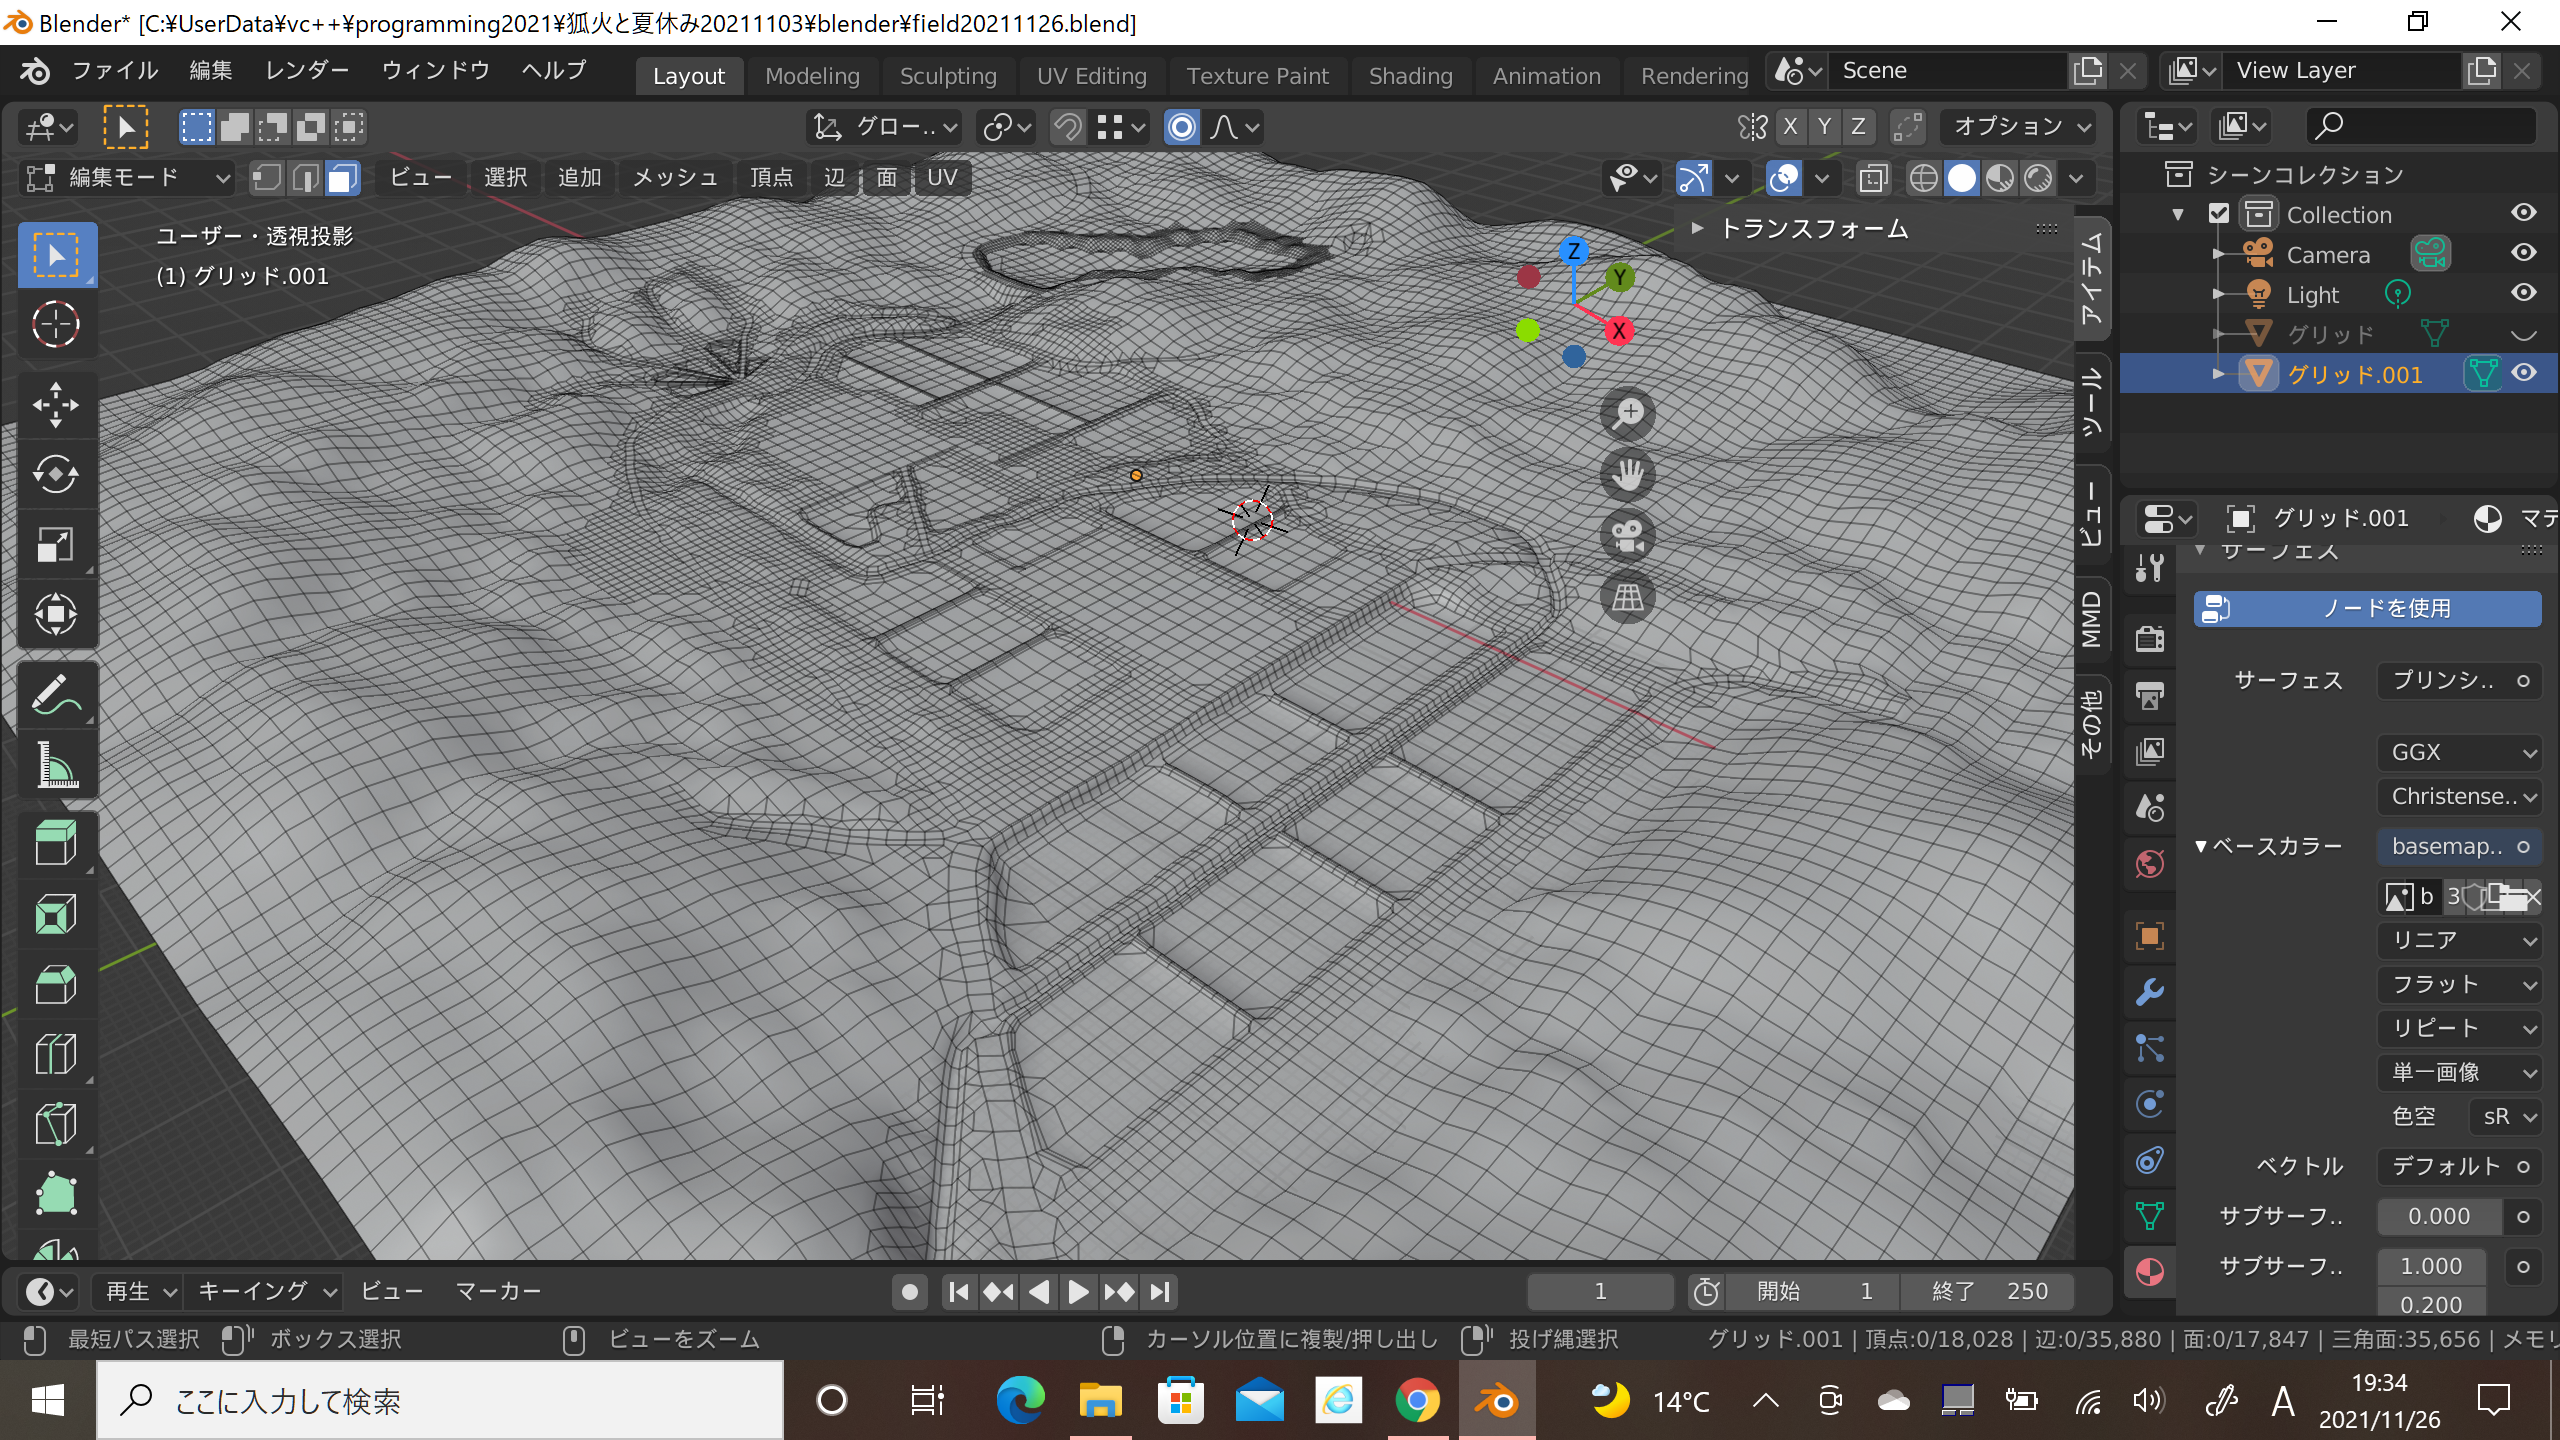
Task: Select the Rotate tool
Action: (x=56, y=474)
